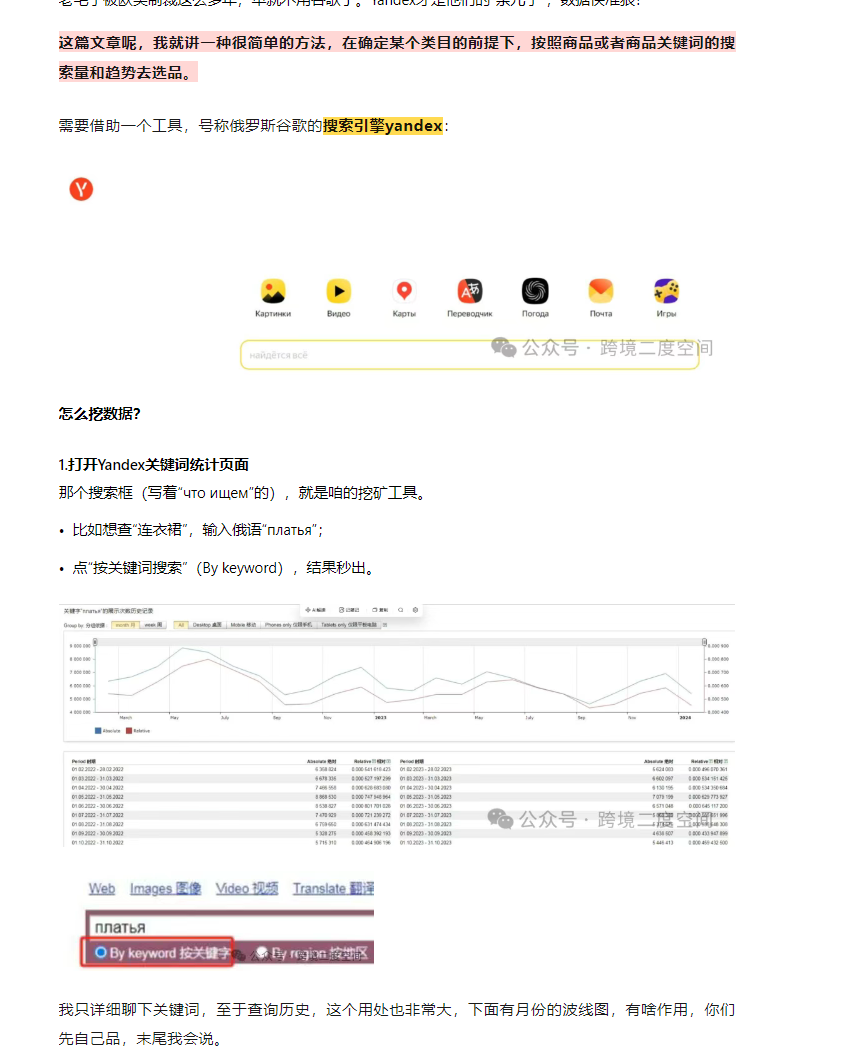Open the Переводчик translator icon
The width and height of the screenshot is (851, 1055).
click(470, 291)
